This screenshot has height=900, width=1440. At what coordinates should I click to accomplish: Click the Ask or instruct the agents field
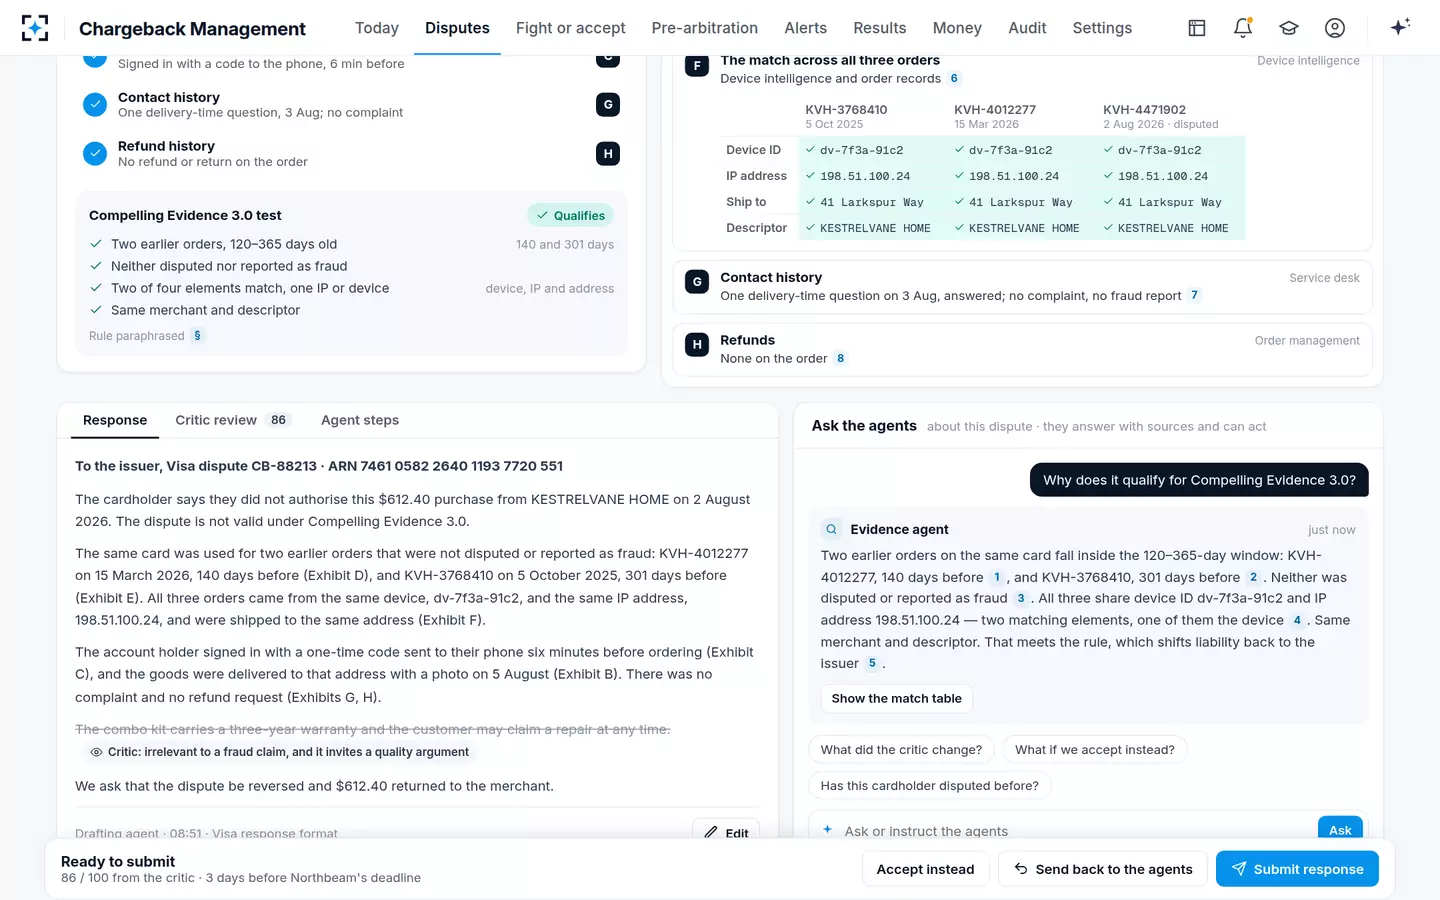point(1060,830)
